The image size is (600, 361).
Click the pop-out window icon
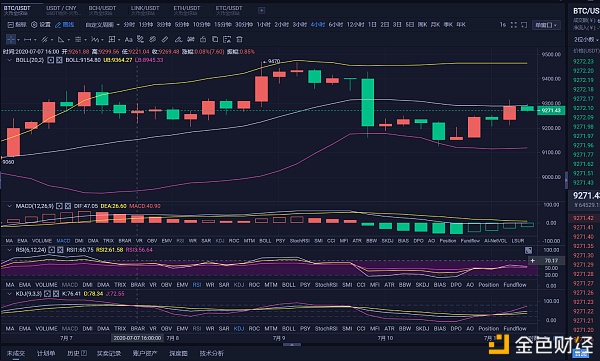coord(524,25)
